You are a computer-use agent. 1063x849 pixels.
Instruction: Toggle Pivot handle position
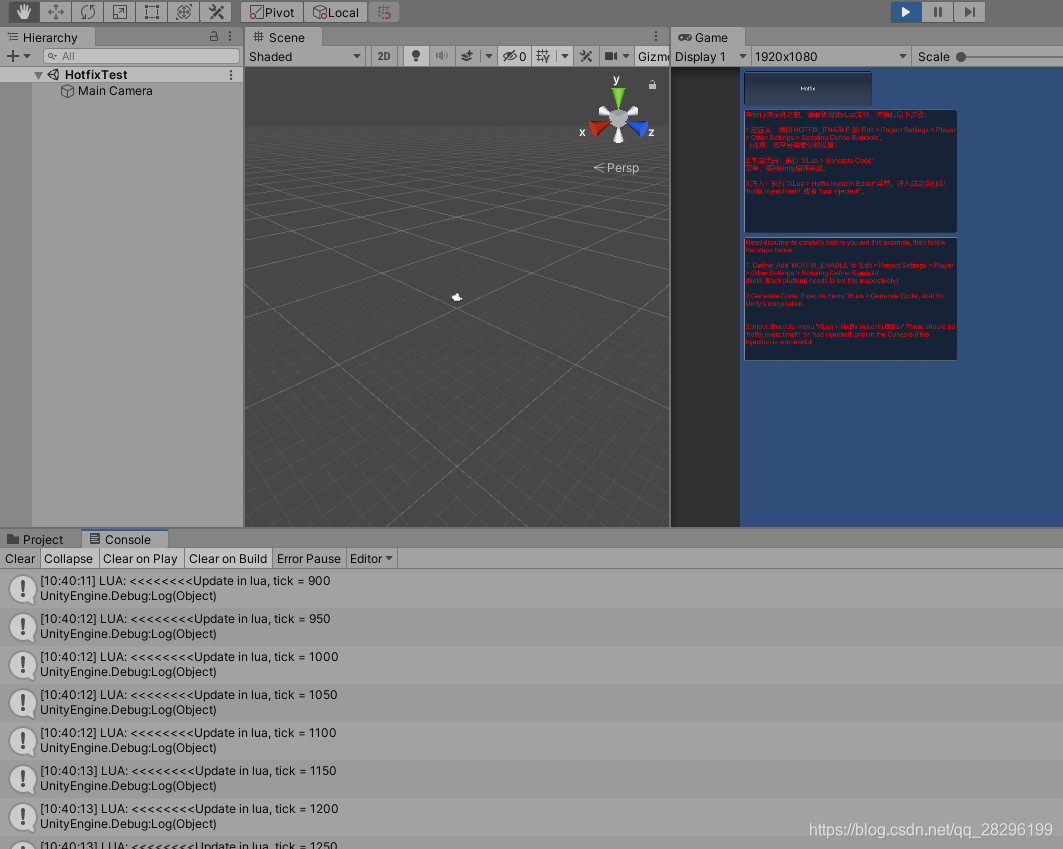pos(272,12)
